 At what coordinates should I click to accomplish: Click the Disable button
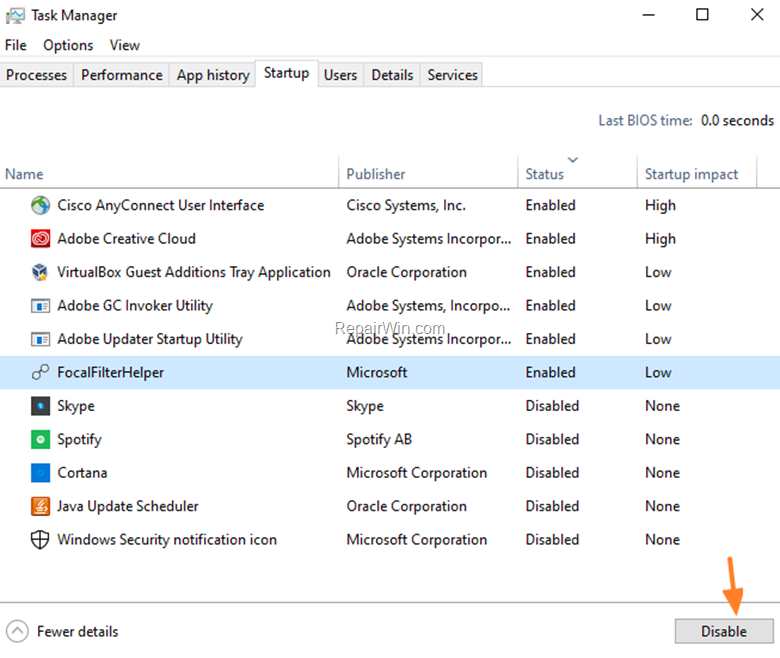pyautogui.click(x=724, y=631)
